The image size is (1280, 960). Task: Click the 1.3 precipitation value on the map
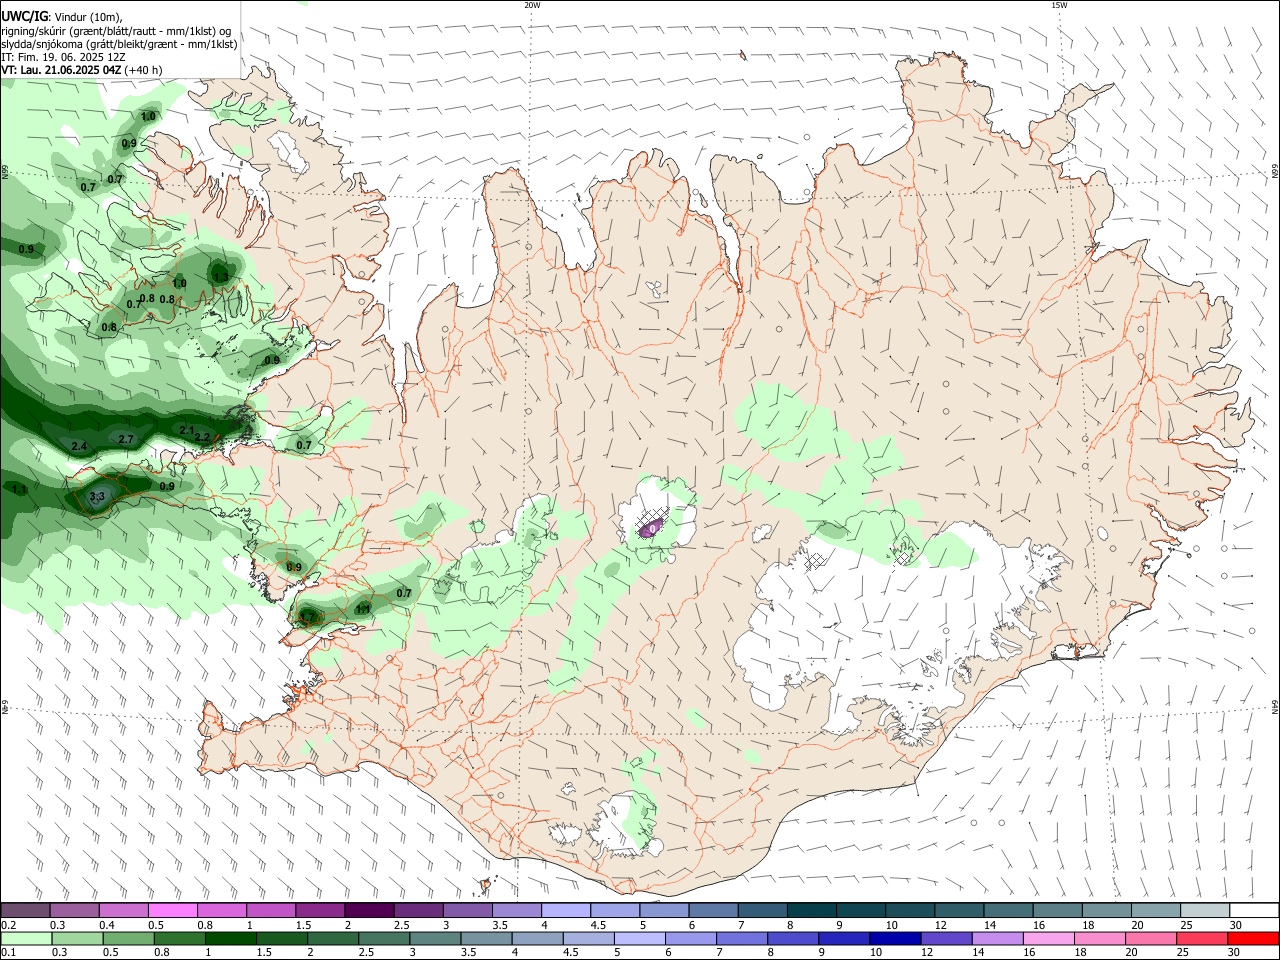pyautogui.click(x=221, y=276)
